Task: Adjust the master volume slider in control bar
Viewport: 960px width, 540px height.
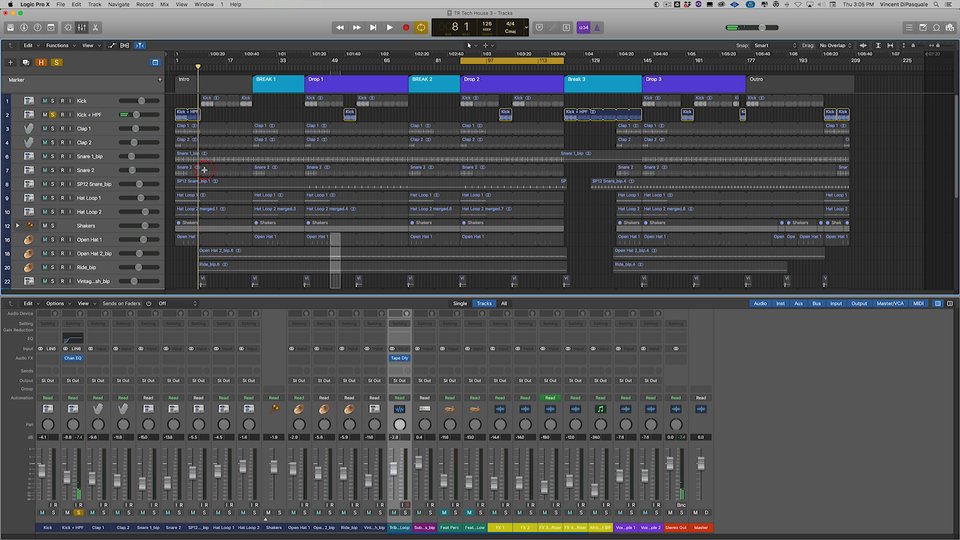Action: (x=752, y=28)
